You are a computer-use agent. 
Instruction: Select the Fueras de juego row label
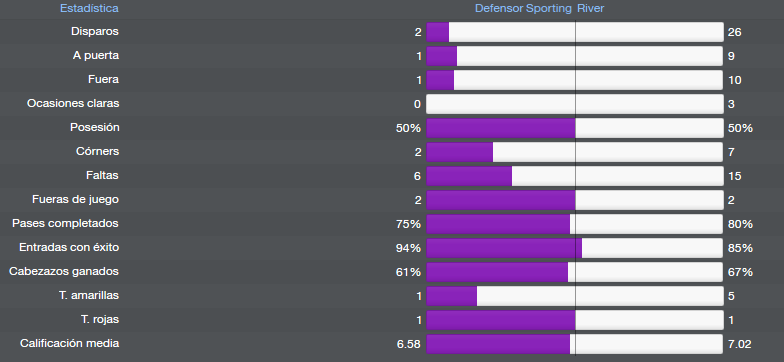click(76, 200)
